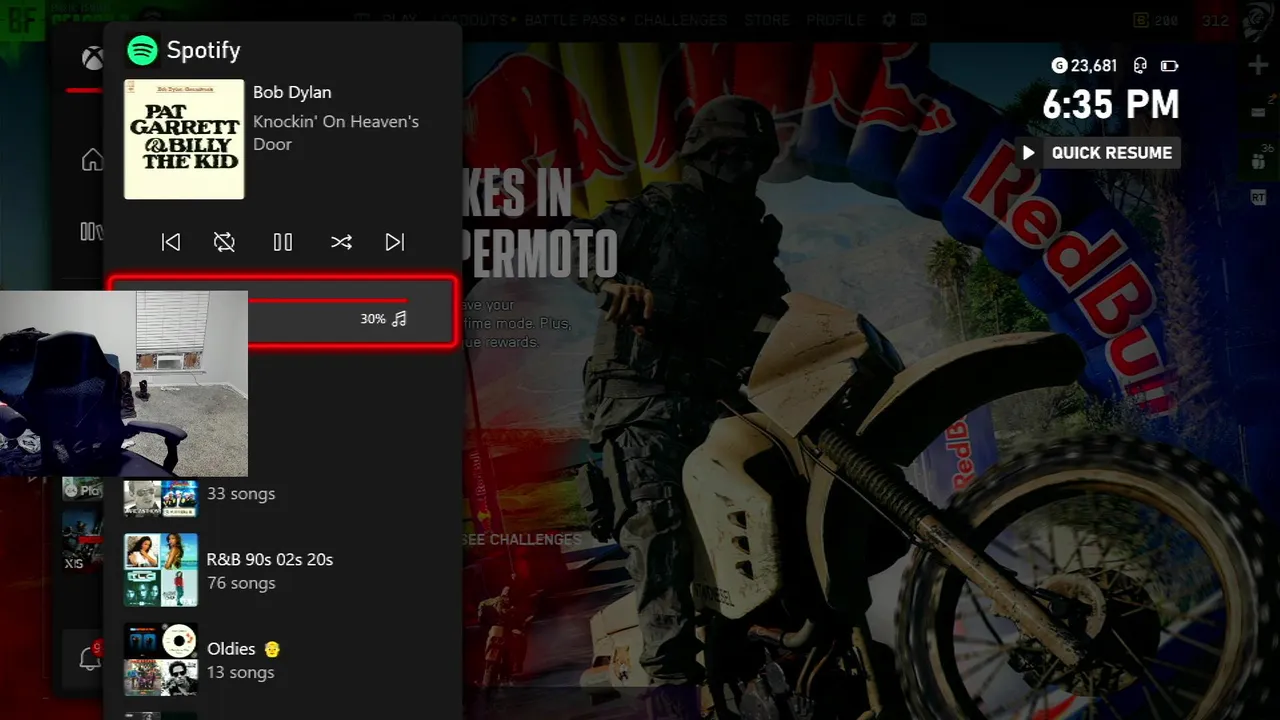
Task: Select the 33 songs label
Action: tap(241, 494)
